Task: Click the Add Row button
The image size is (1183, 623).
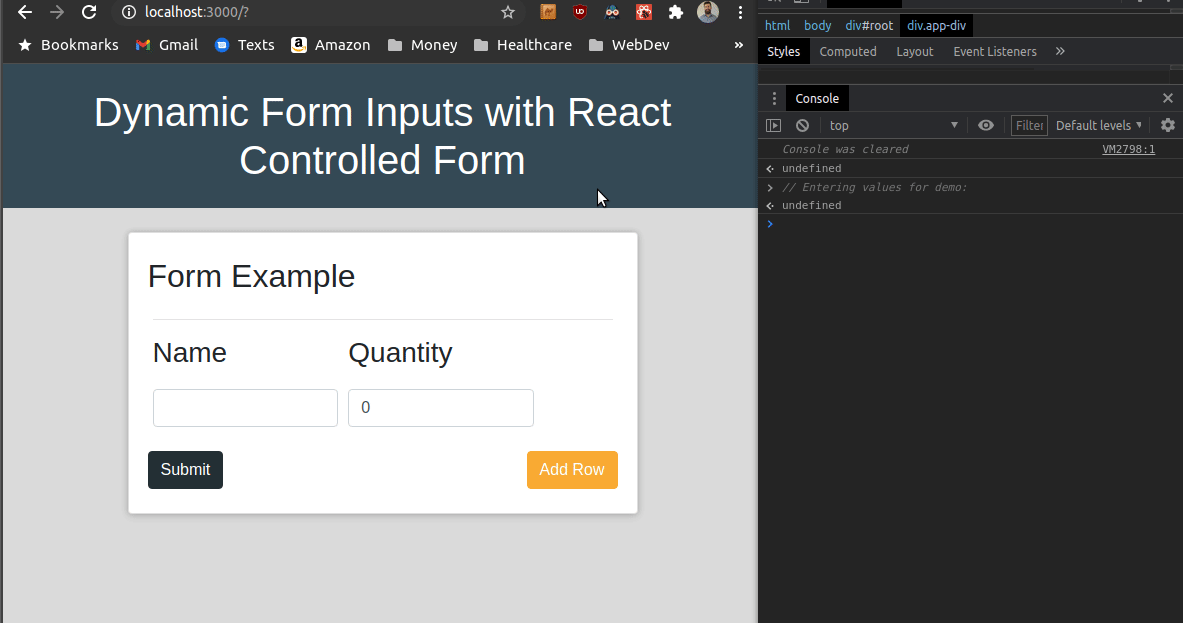Action: [572, 470]
